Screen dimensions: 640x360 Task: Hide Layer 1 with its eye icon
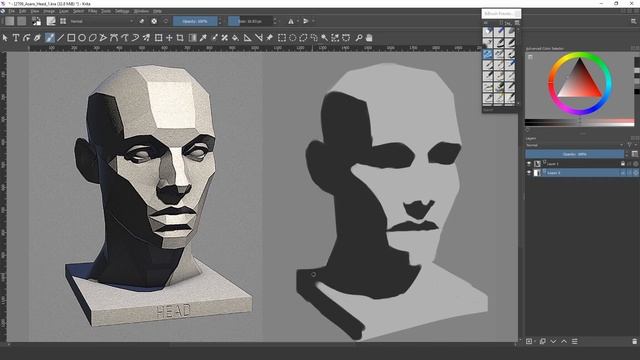tap(529, 164)
